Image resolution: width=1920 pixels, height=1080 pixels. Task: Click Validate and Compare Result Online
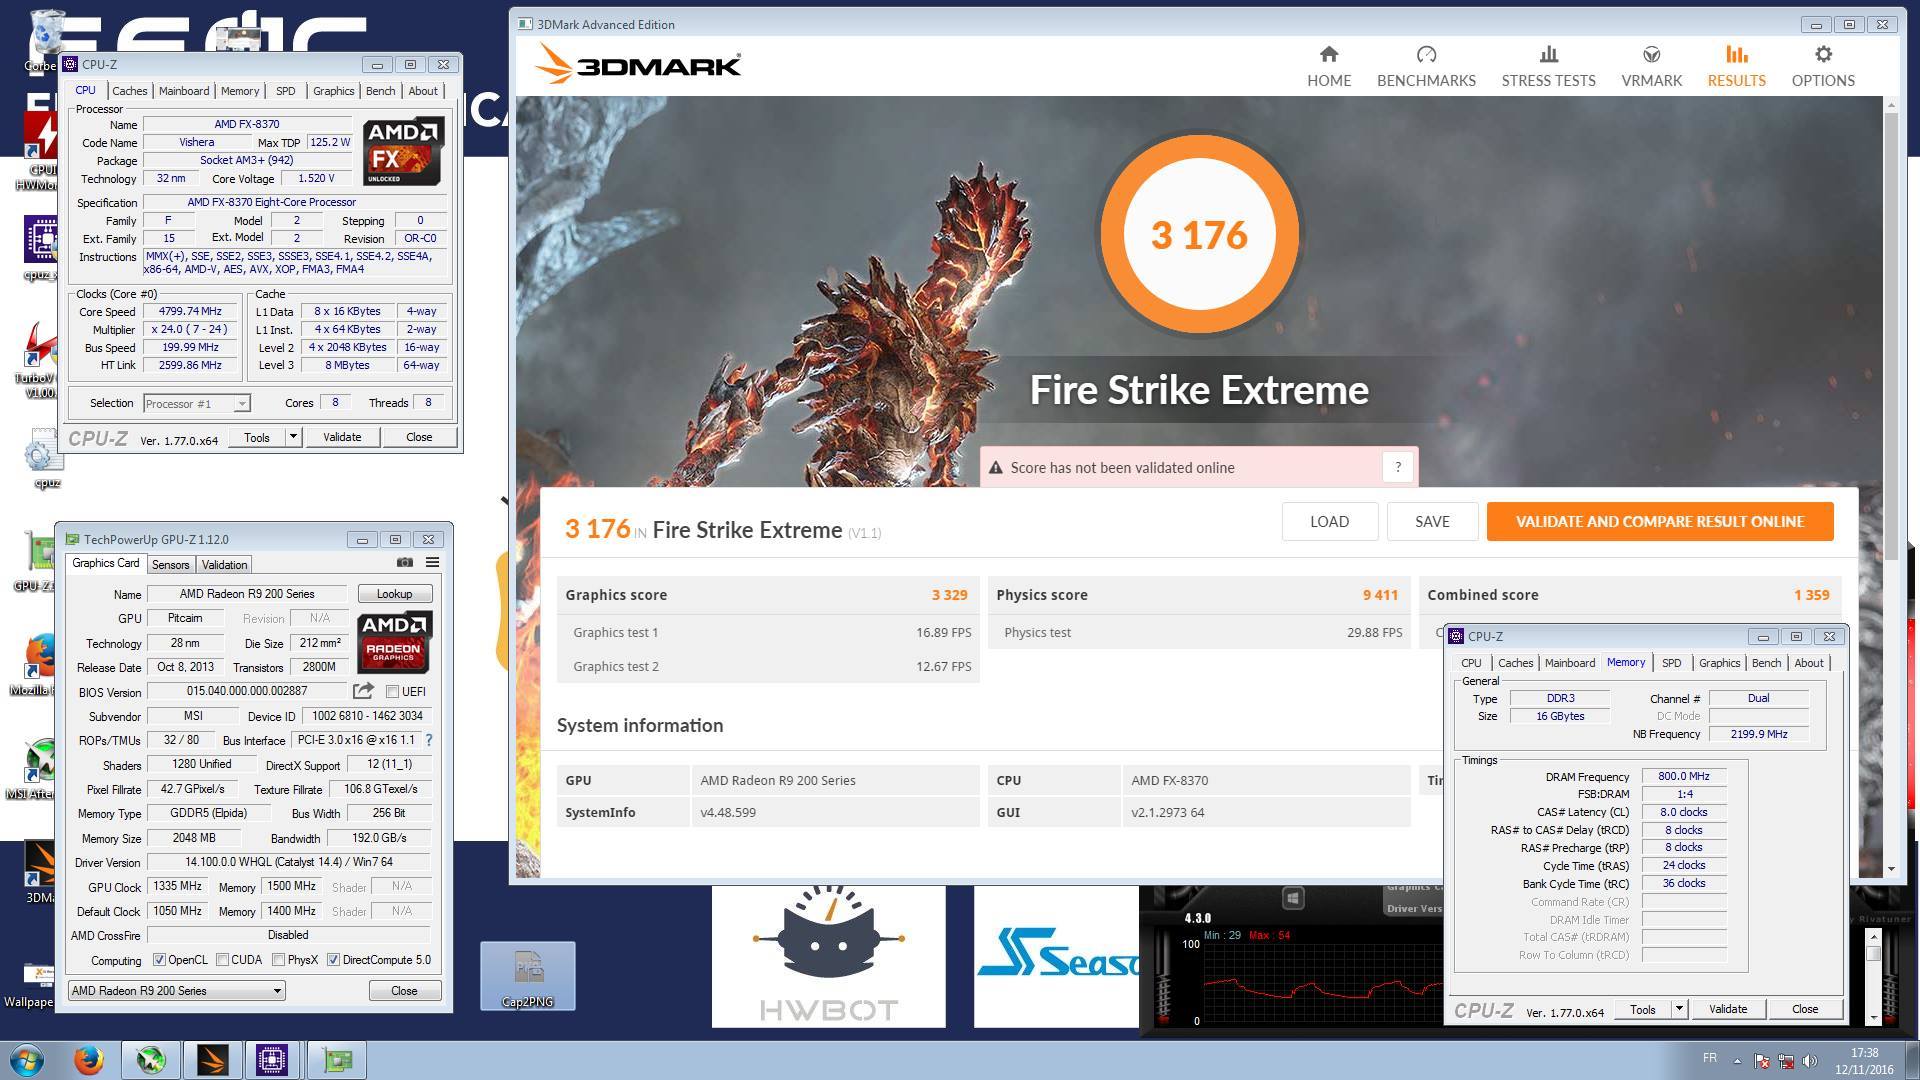click(1660, 521)
